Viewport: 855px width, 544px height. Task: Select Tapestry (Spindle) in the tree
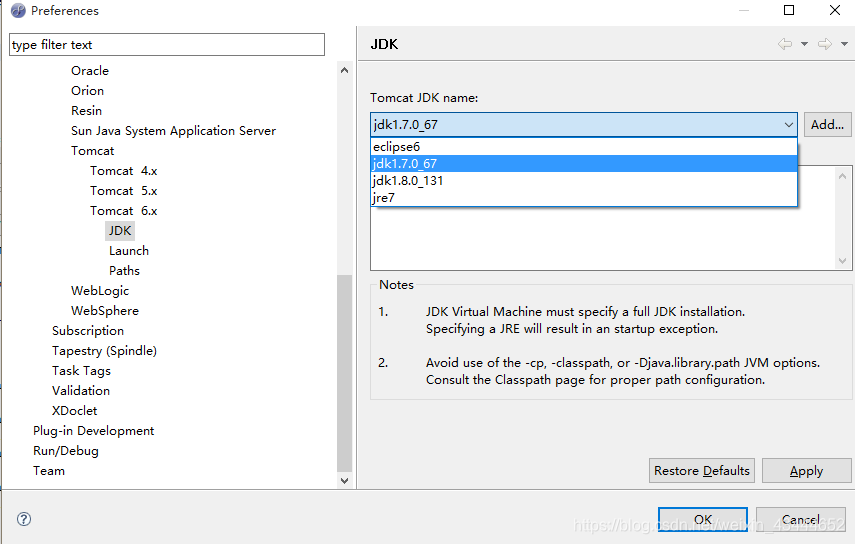pos(104,350)
